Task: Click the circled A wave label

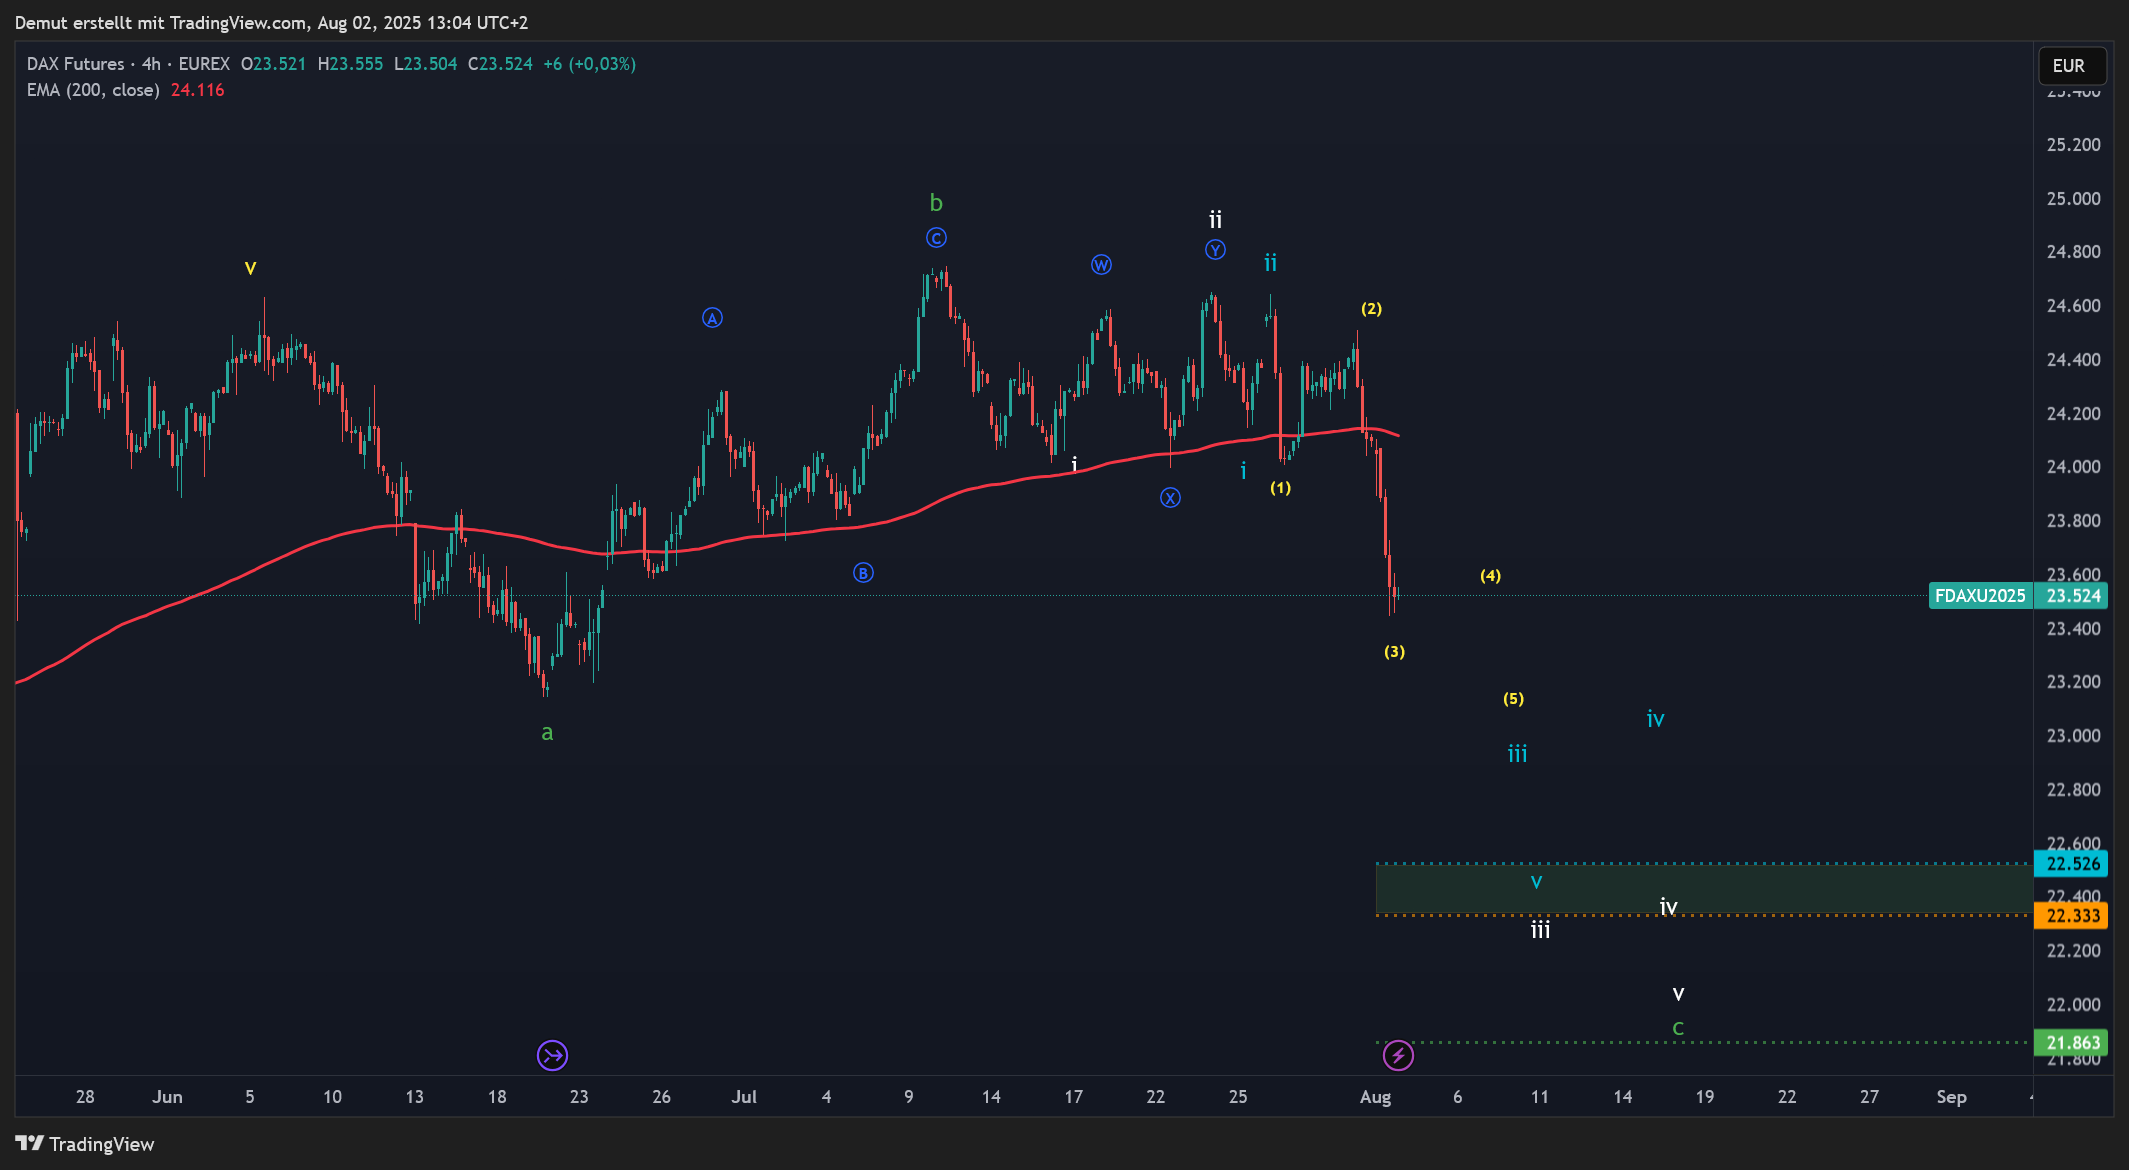Action: click(712, 318)
